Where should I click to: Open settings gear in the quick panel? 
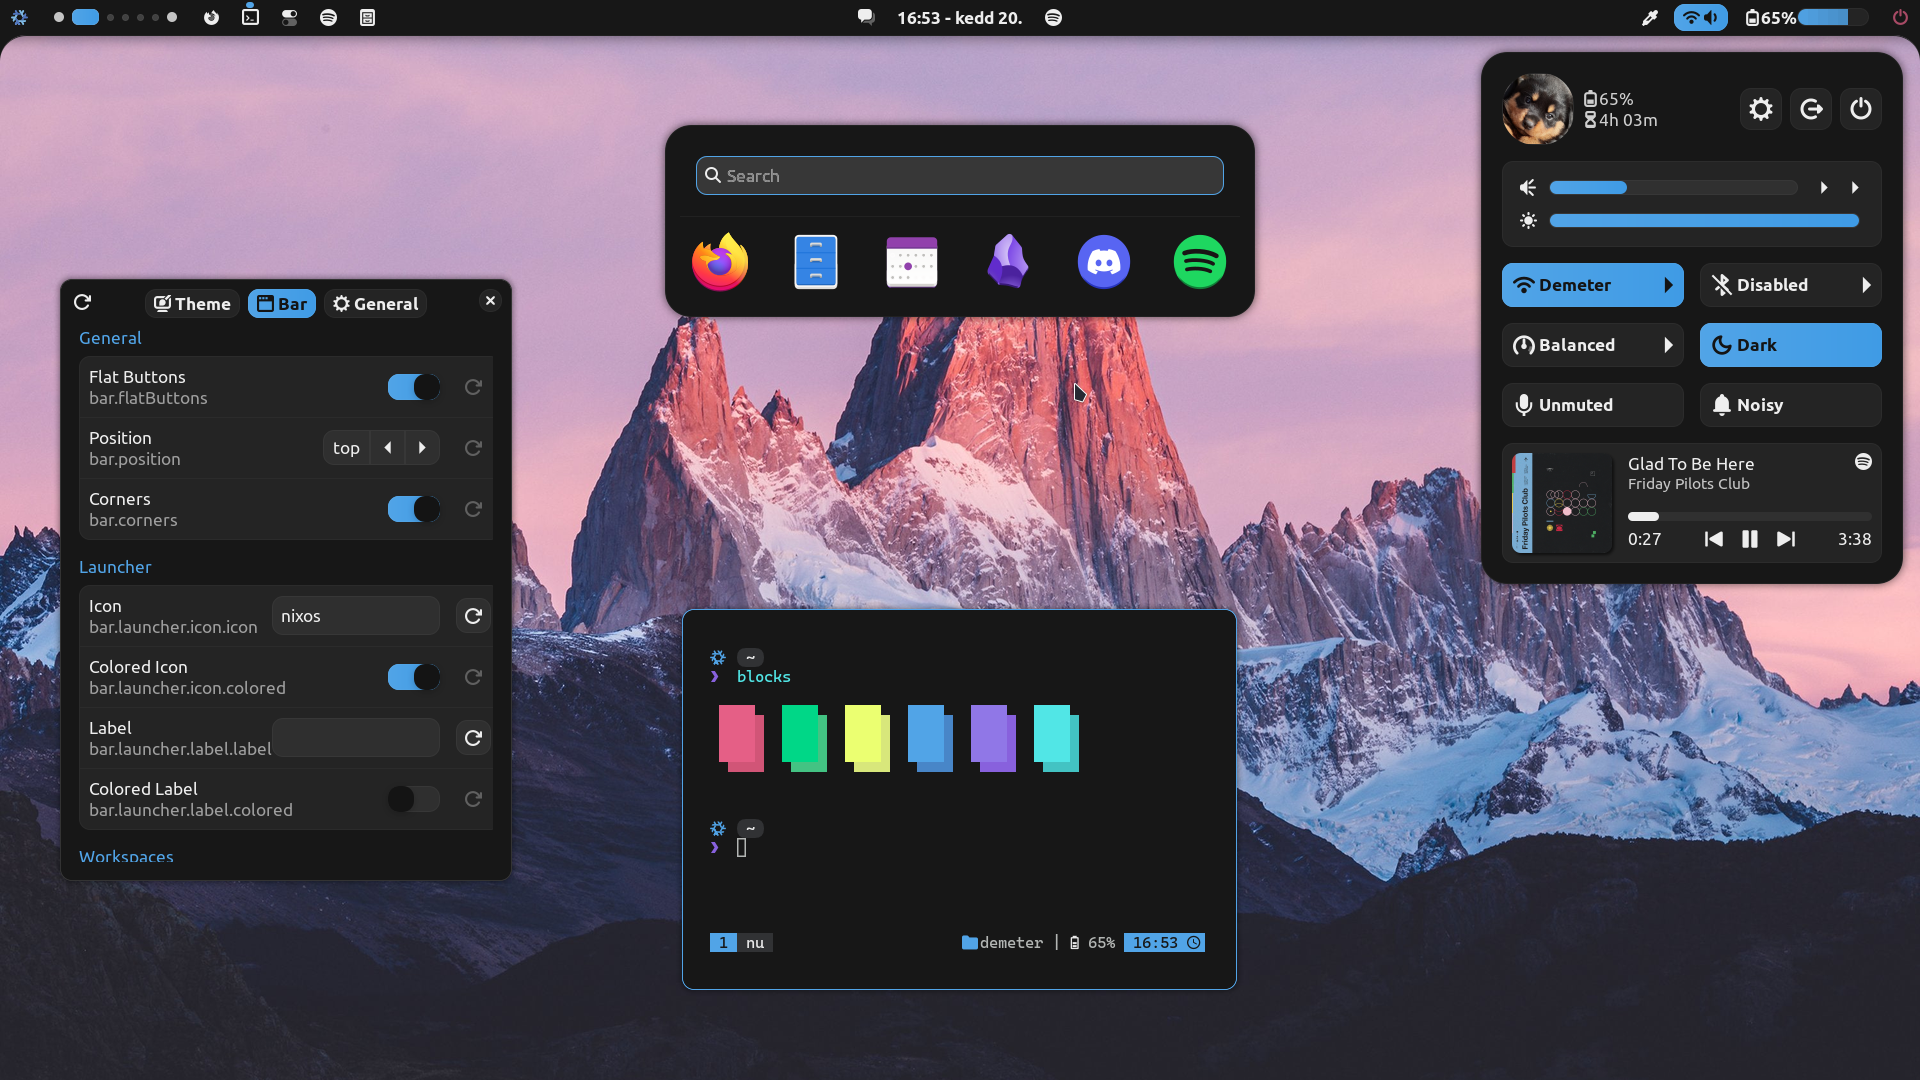1761,109
